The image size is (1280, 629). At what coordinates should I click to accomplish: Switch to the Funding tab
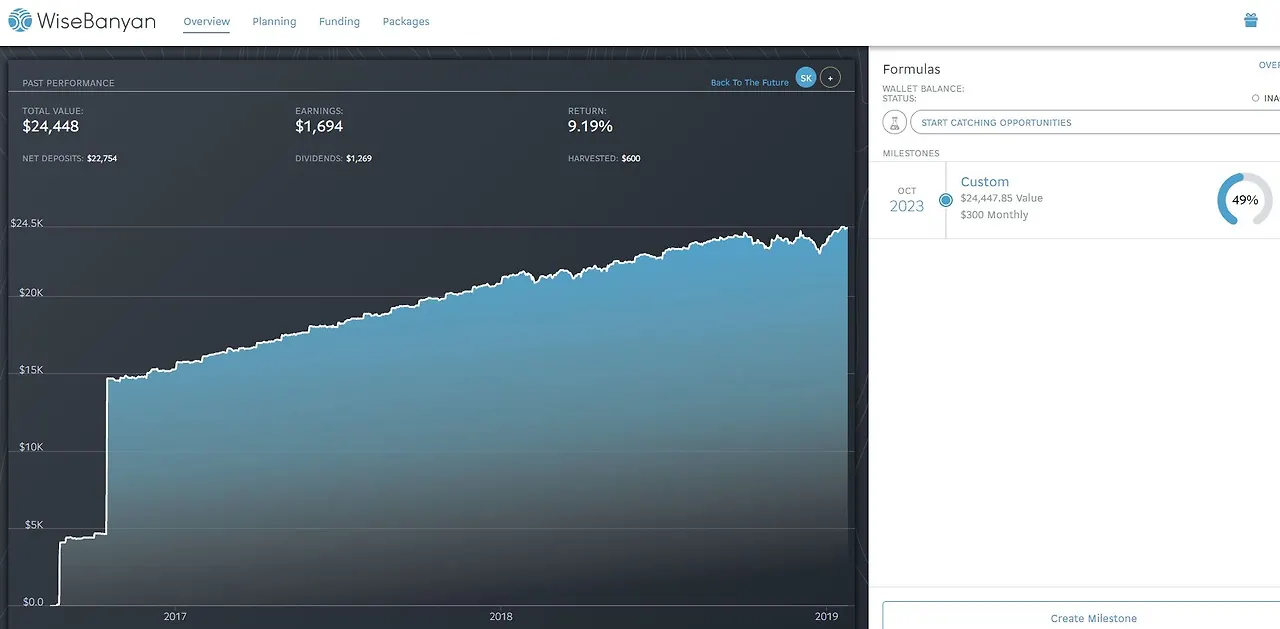pos(339,21)
